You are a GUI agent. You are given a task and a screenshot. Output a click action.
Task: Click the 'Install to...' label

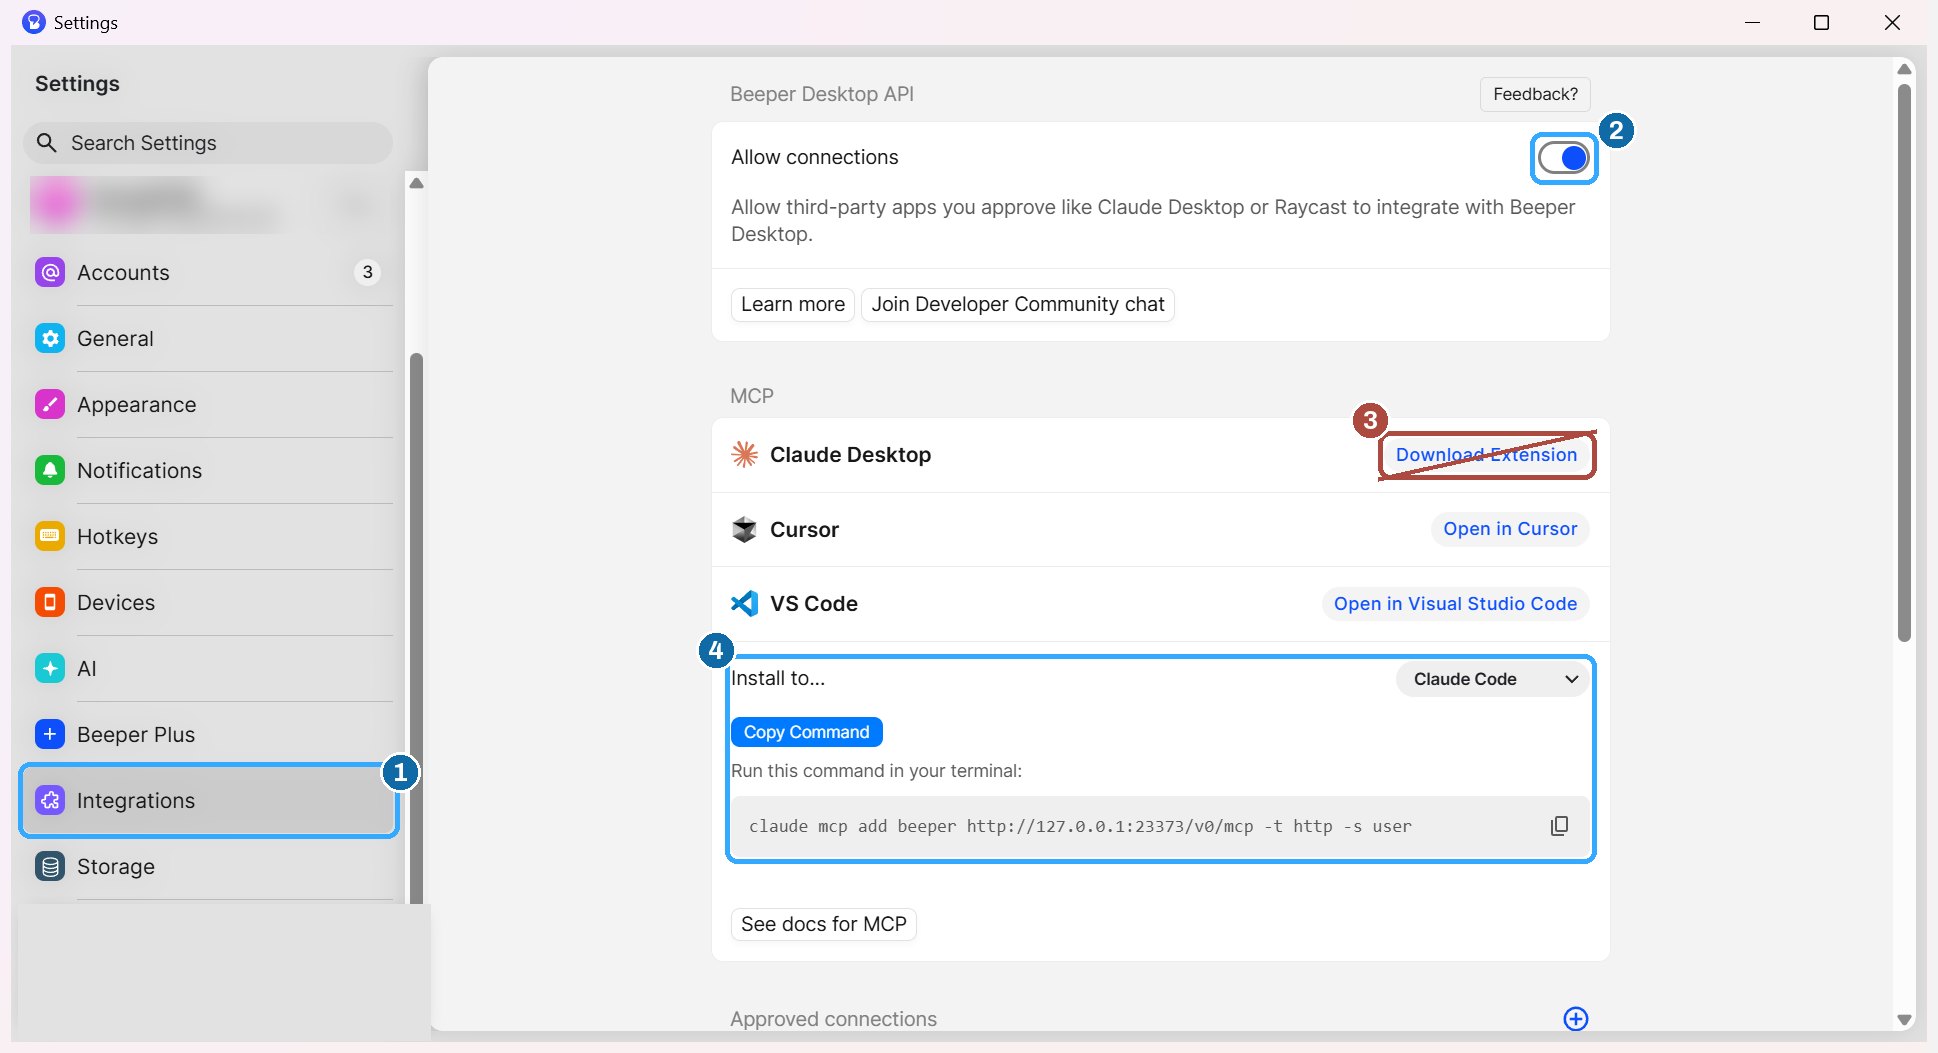(778, 678)
